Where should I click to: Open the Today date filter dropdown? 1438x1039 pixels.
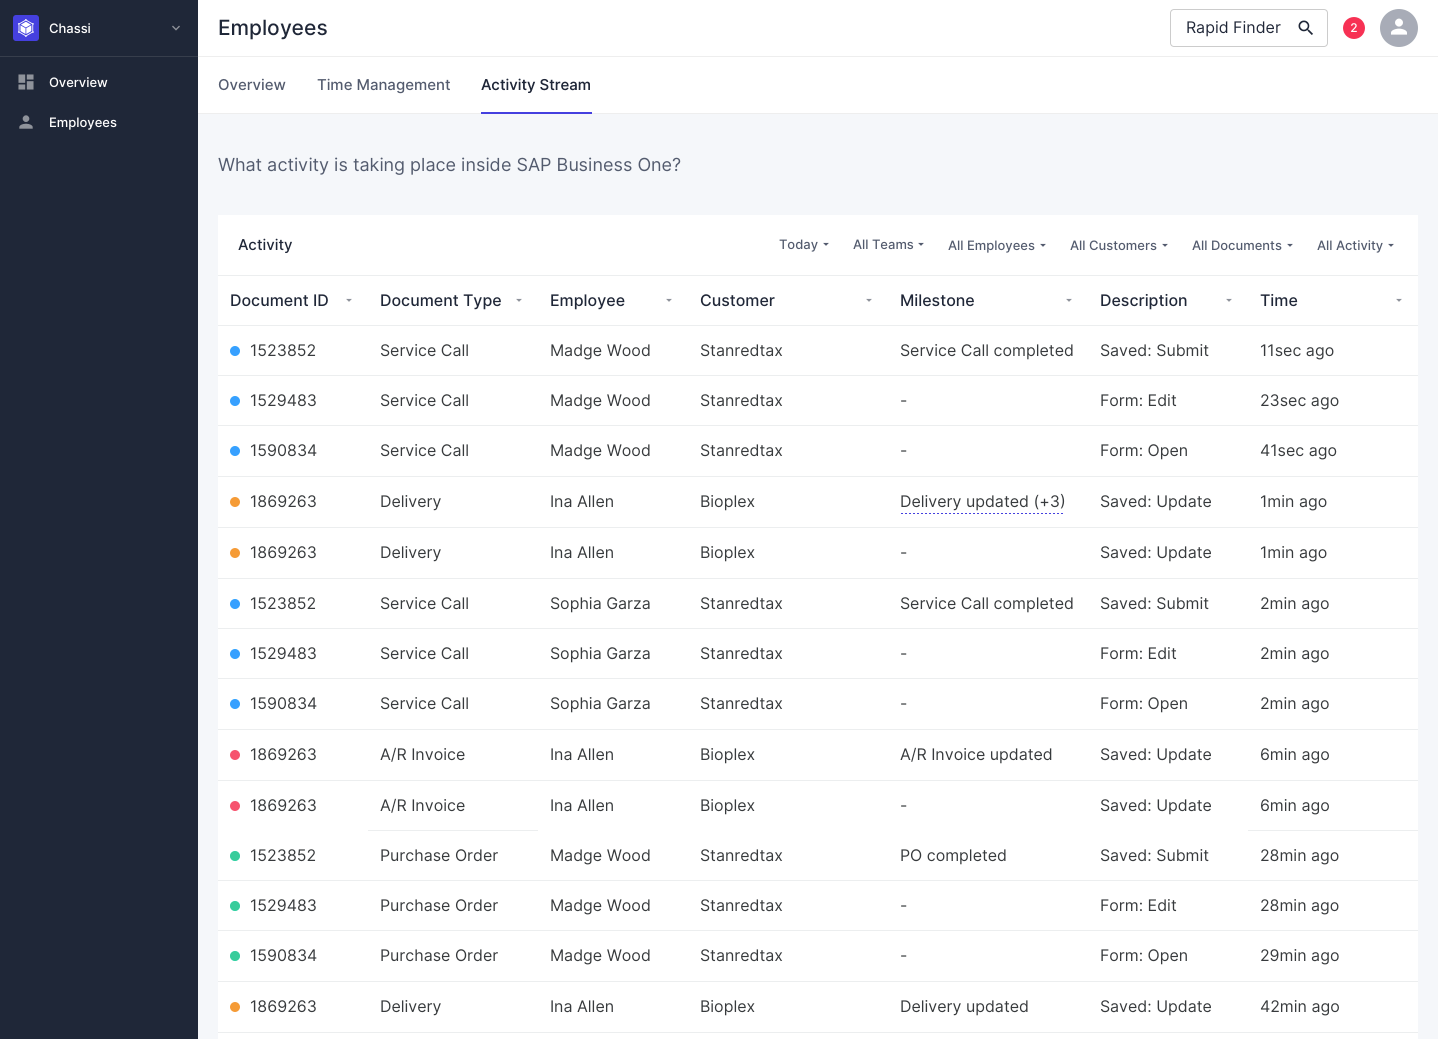[x=804, y=245]
